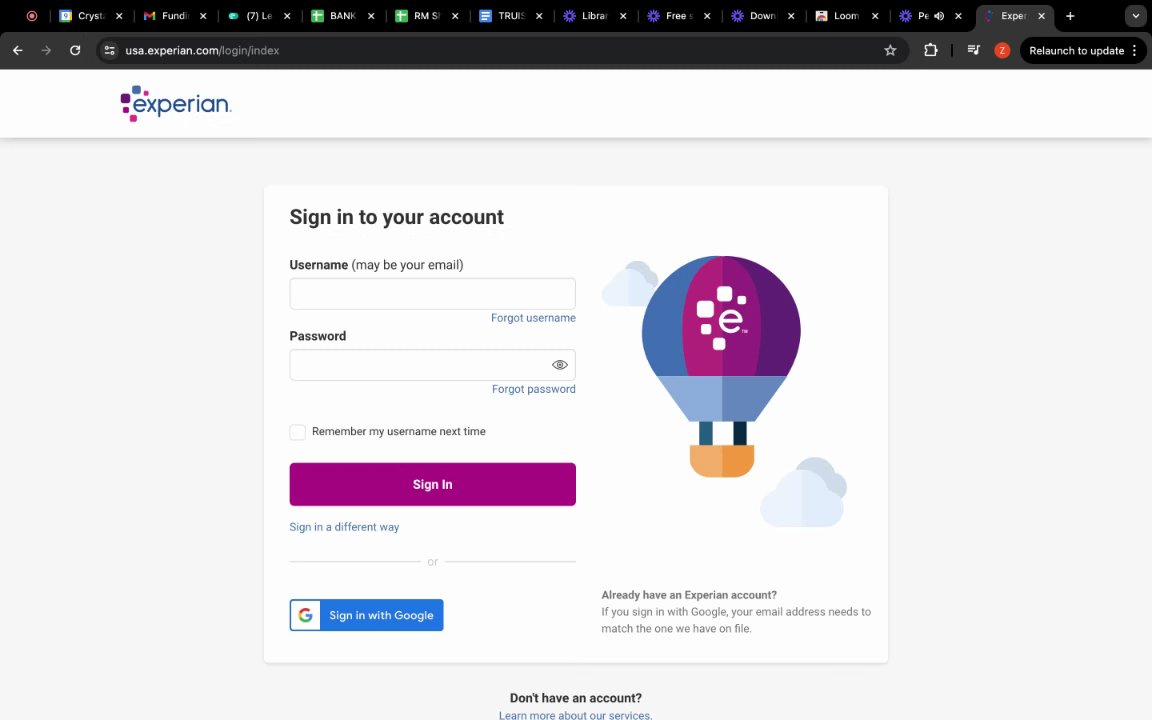Open the Forgot username link
Screen dimensions: 1152x720
pyautogui.click(x=533, y=318)
